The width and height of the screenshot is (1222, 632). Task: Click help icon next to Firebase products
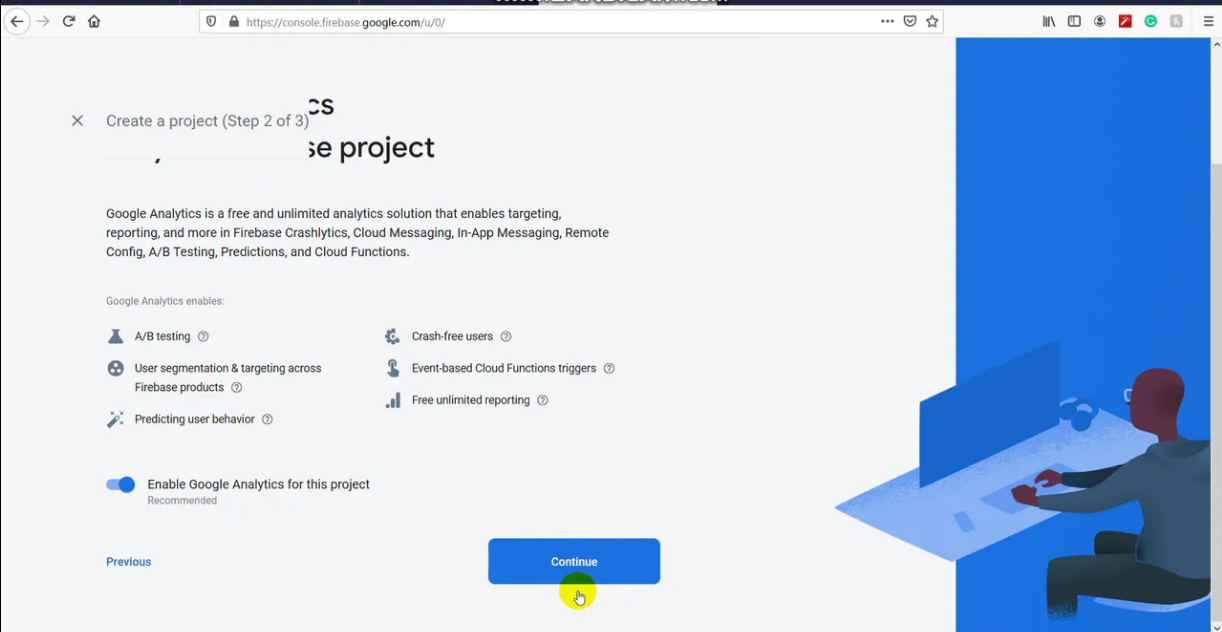click(237, 388)
